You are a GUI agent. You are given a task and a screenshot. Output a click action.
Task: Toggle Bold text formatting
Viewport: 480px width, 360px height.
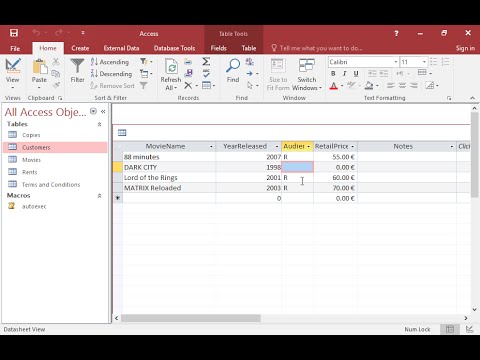click(333, 74)
